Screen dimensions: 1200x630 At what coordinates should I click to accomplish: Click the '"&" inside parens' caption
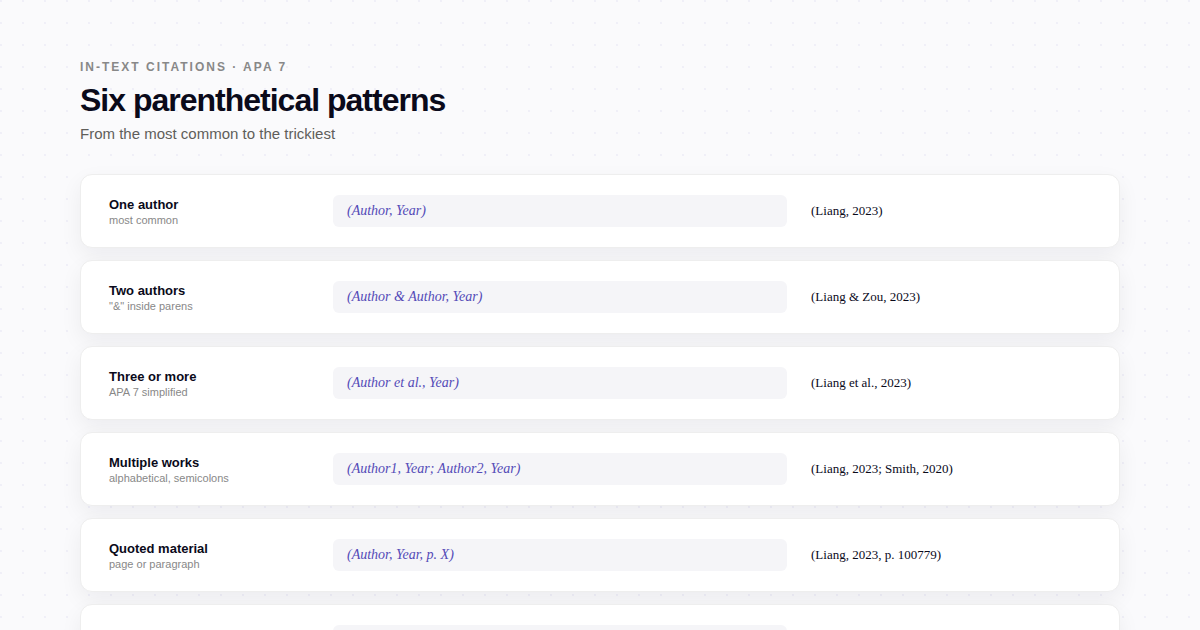point(151,306)
